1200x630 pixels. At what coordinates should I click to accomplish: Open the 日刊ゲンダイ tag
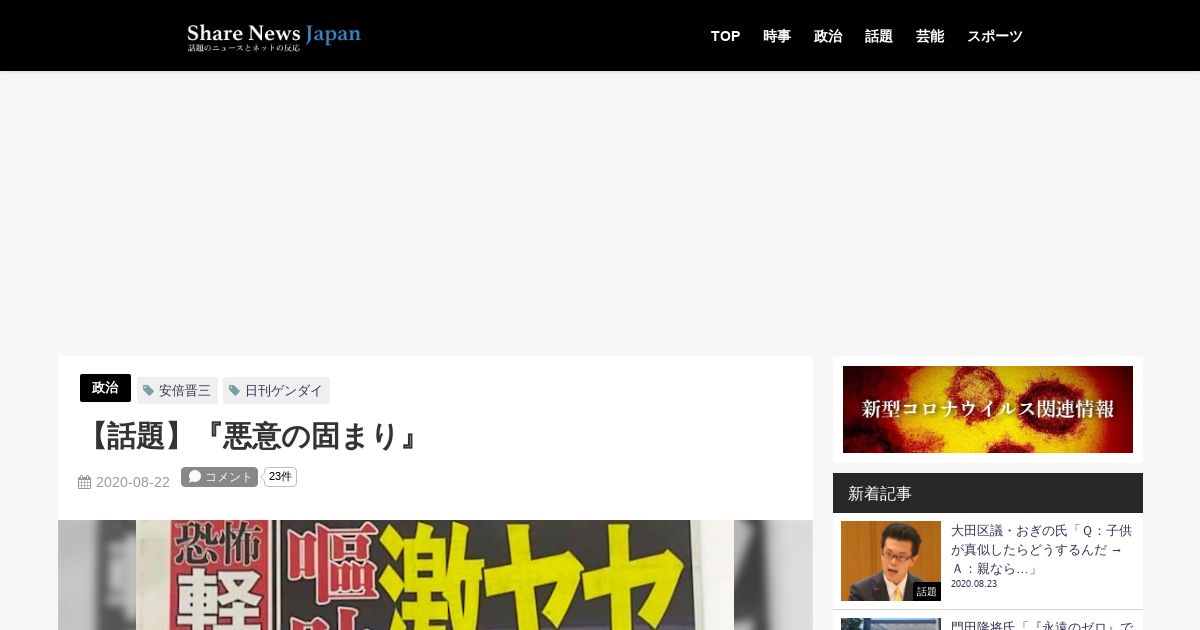(x=276, y=390)
